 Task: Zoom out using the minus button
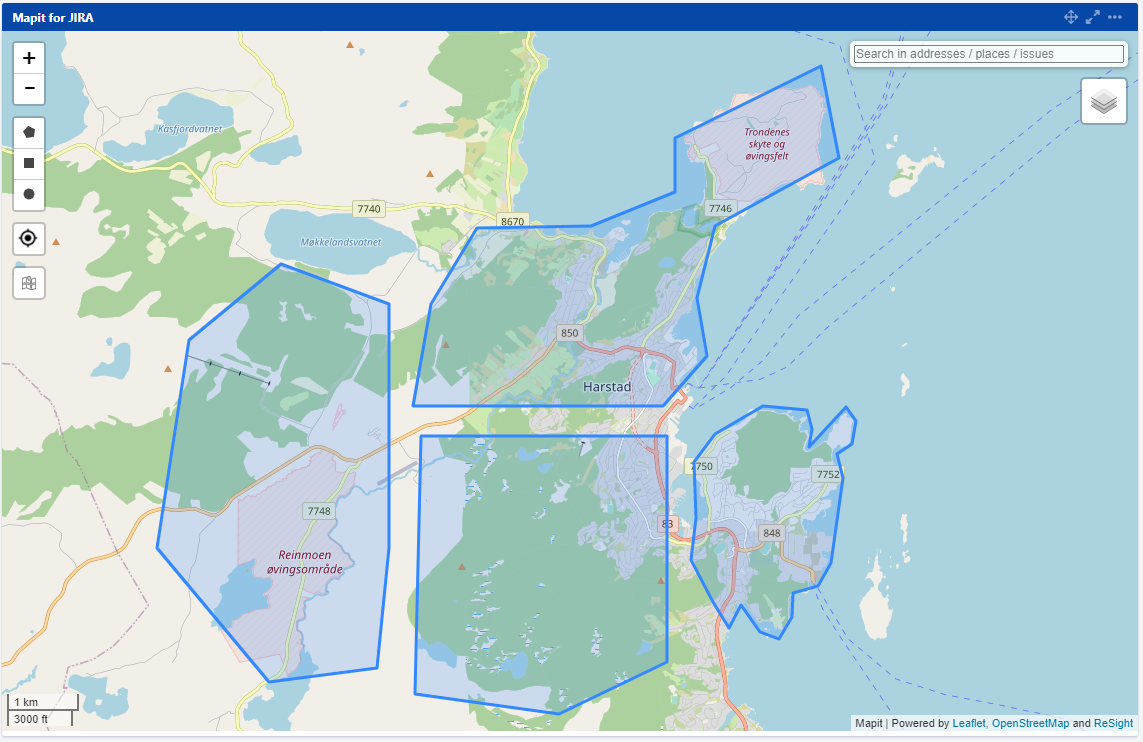coord(28,89)
